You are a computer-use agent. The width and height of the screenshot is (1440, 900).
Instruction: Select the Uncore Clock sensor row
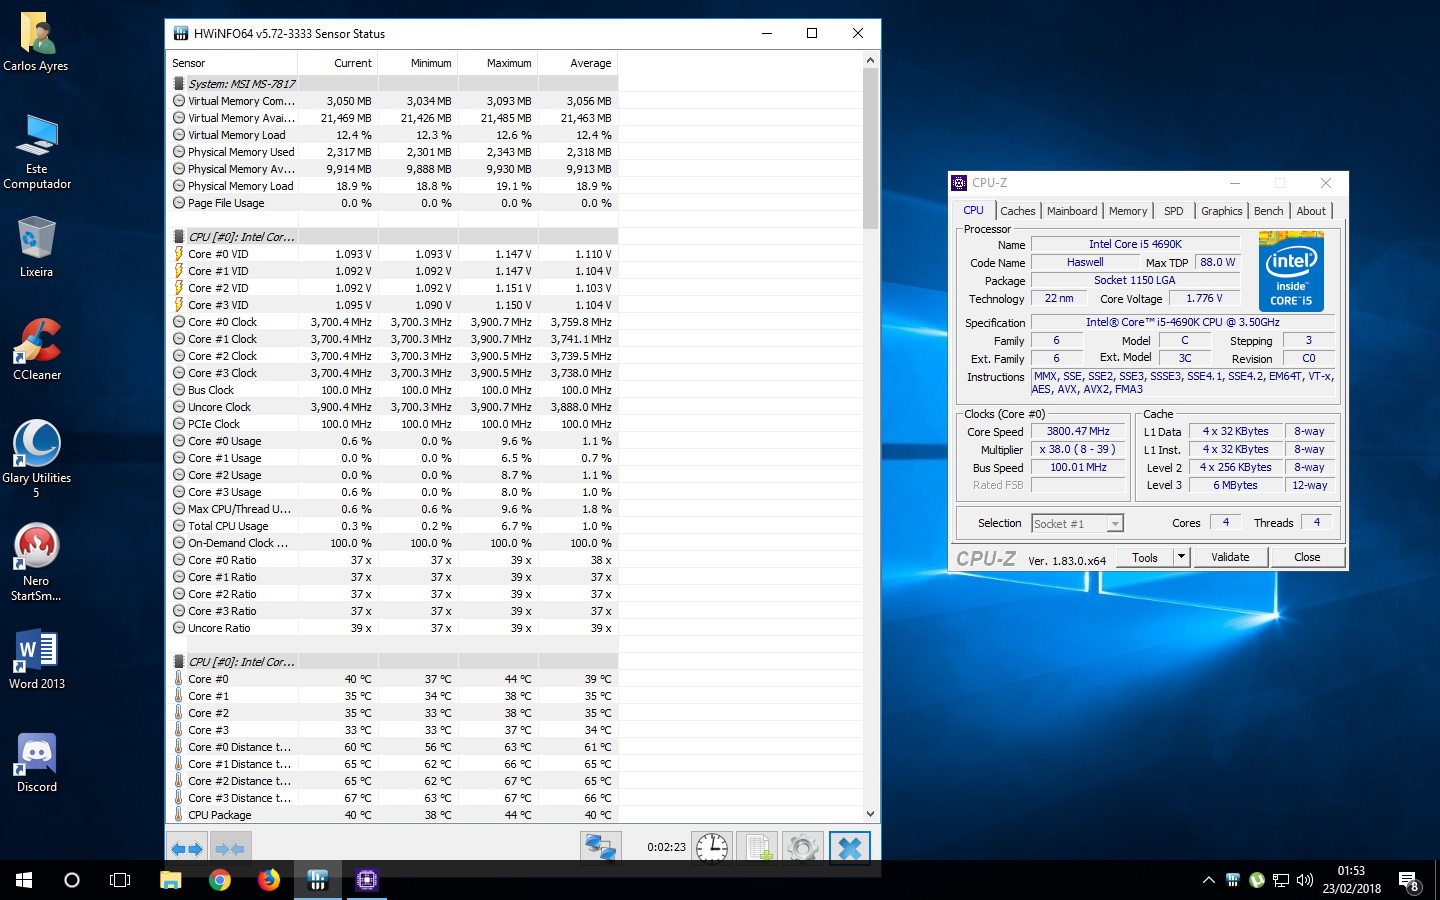point(393,407)
